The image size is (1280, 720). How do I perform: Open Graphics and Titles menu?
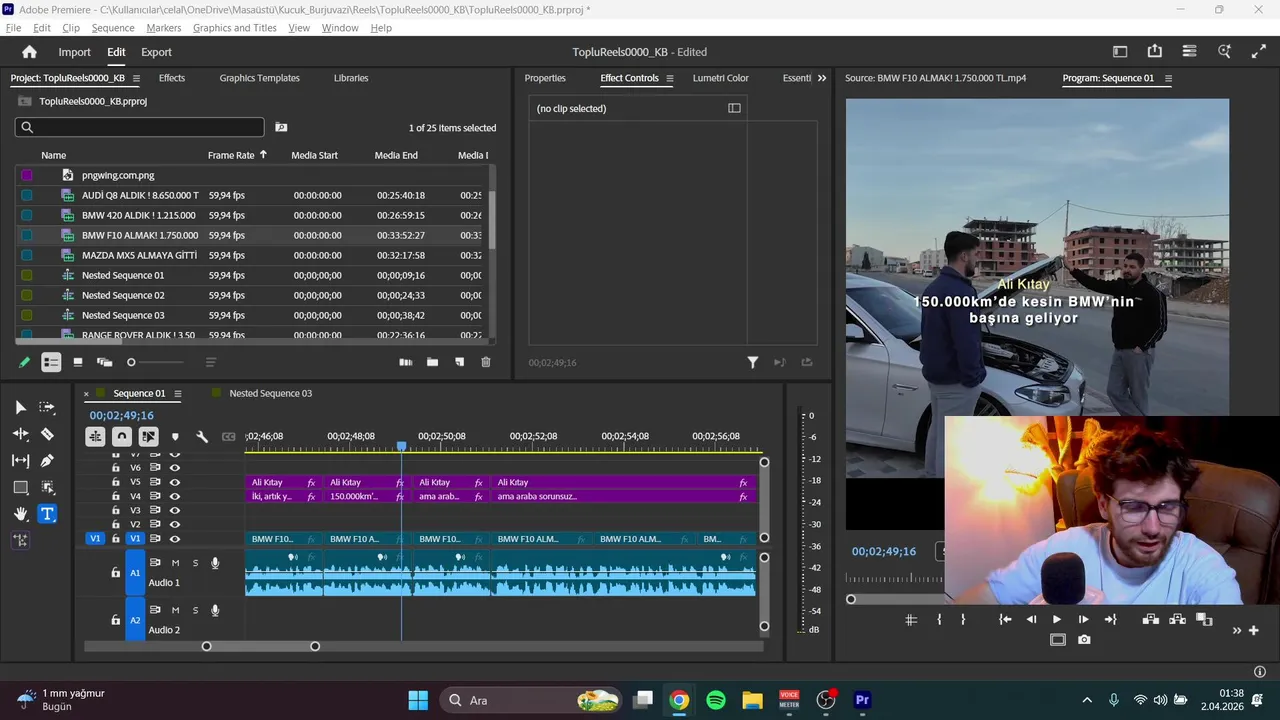point(235,28)
